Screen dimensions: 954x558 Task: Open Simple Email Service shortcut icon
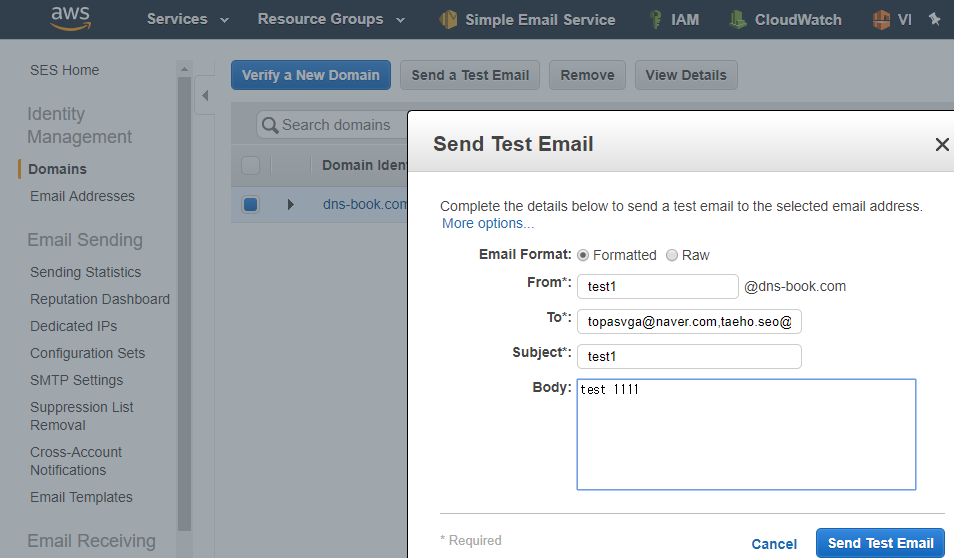pos(448,19)
